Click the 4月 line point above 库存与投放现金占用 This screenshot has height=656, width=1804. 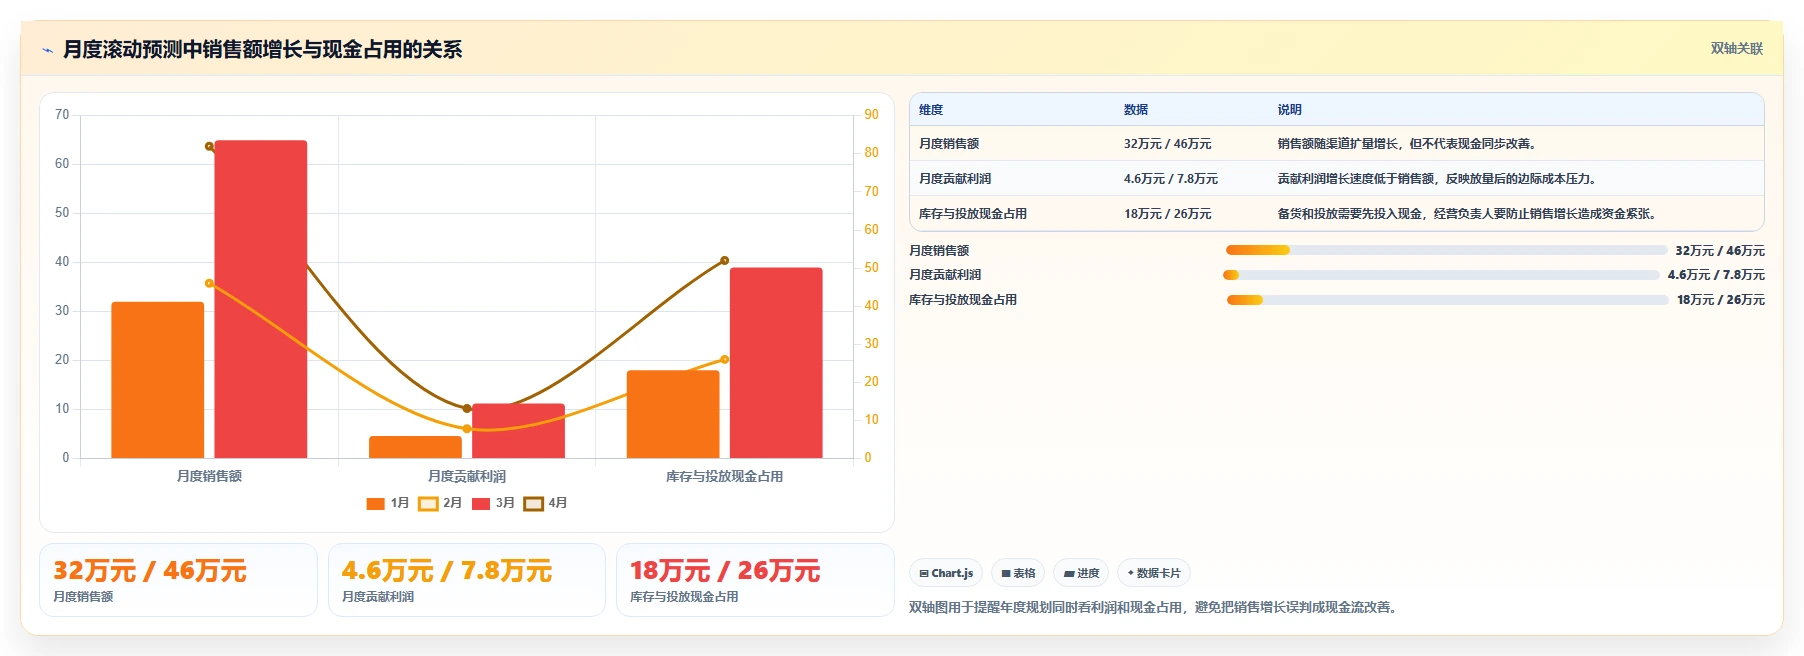(x=725, y=261)
